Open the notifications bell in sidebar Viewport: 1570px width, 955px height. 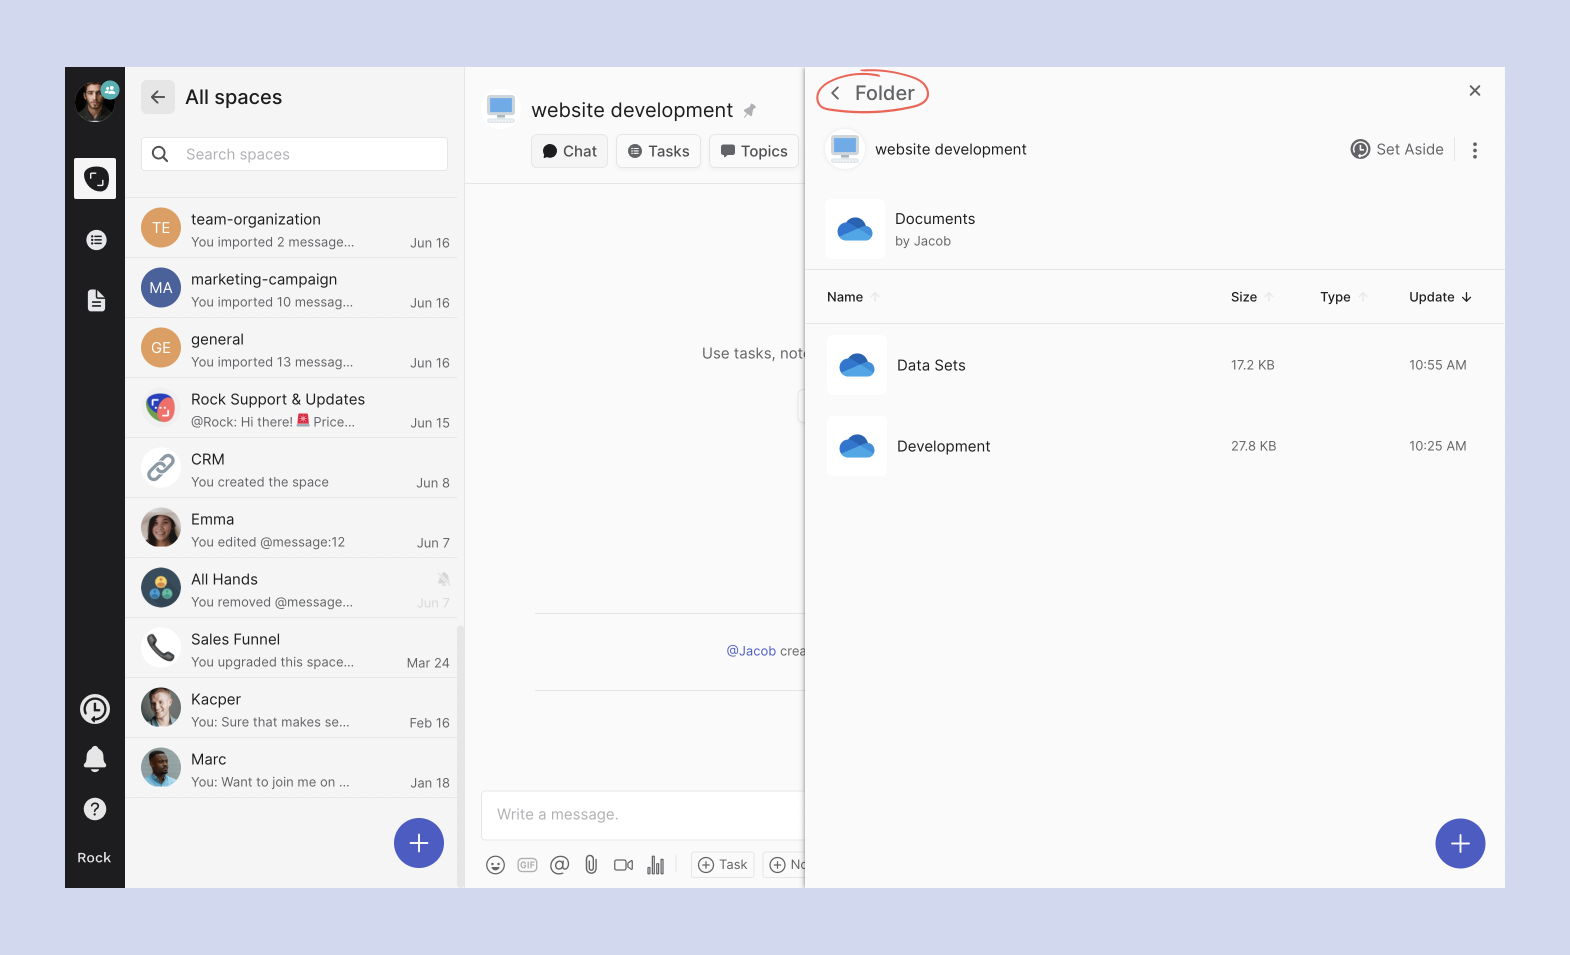[x=95, y=759]
